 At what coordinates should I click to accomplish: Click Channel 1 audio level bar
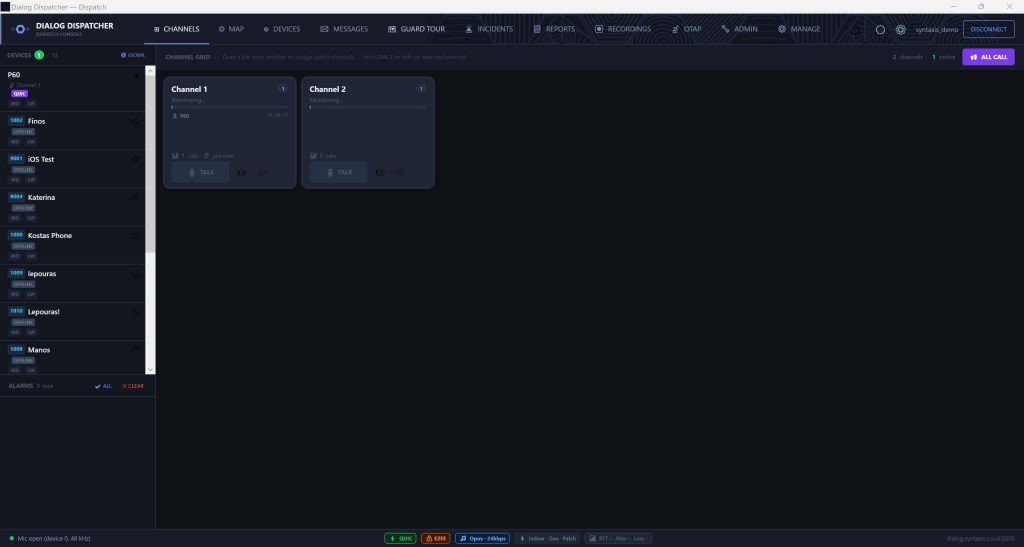pos(229,107)
